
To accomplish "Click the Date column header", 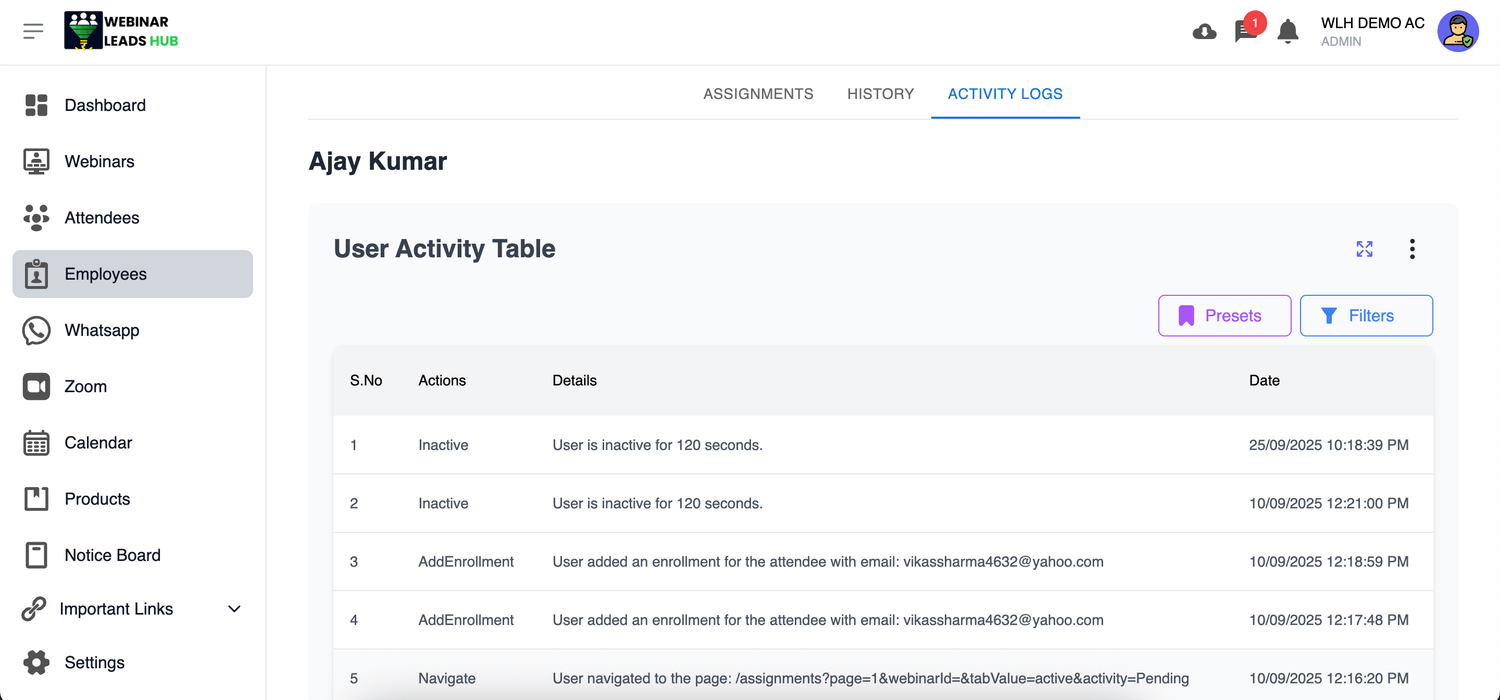I will click(1264, 380).
